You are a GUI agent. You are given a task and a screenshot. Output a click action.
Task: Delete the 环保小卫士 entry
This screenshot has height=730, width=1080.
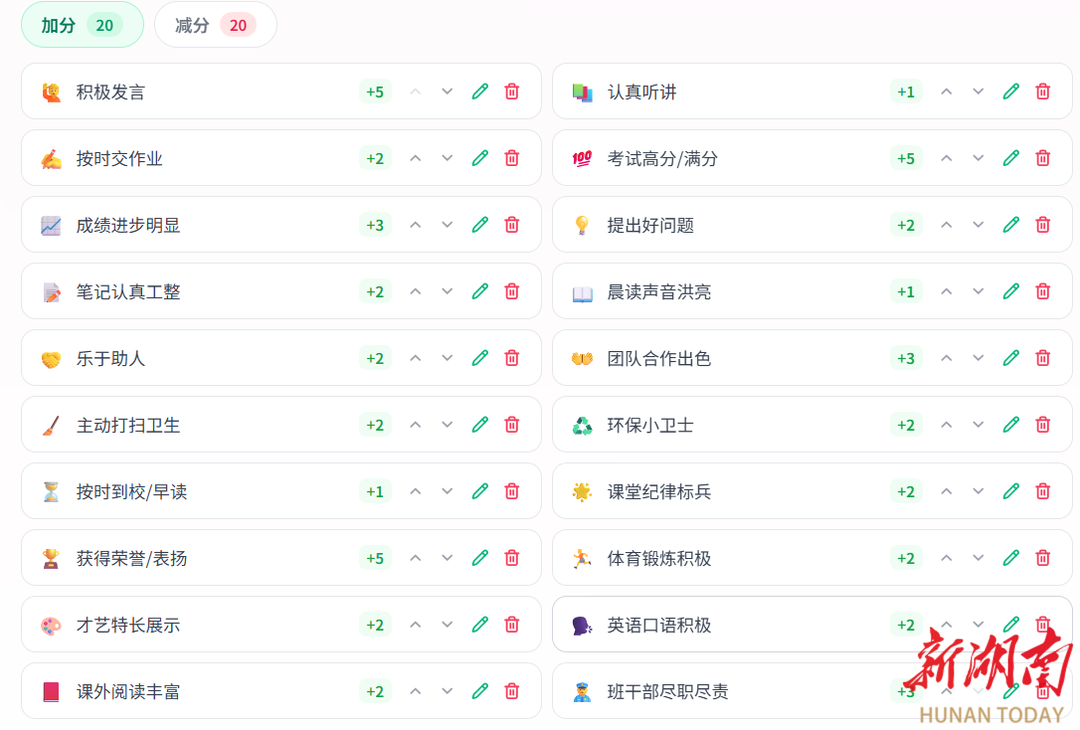[1042, 425]
